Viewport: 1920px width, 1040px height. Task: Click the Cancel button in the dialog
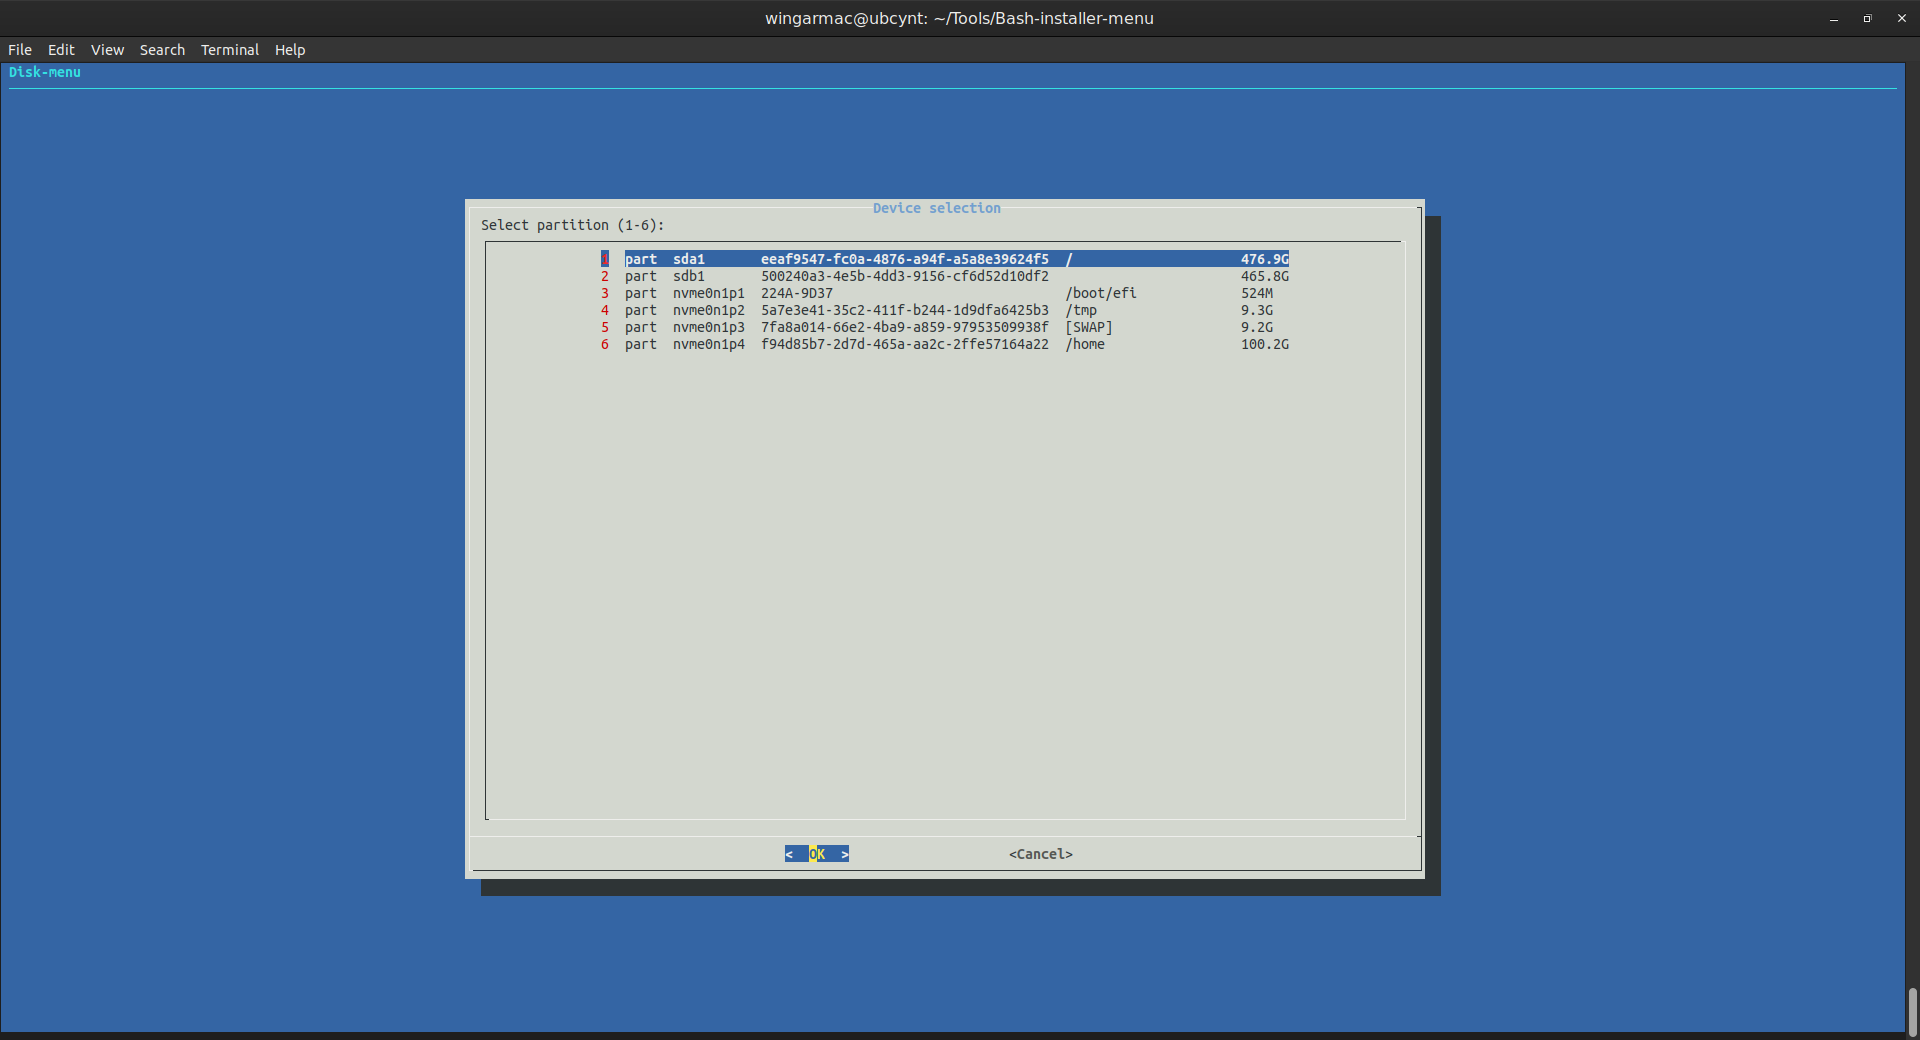(x=1041, y=854)
